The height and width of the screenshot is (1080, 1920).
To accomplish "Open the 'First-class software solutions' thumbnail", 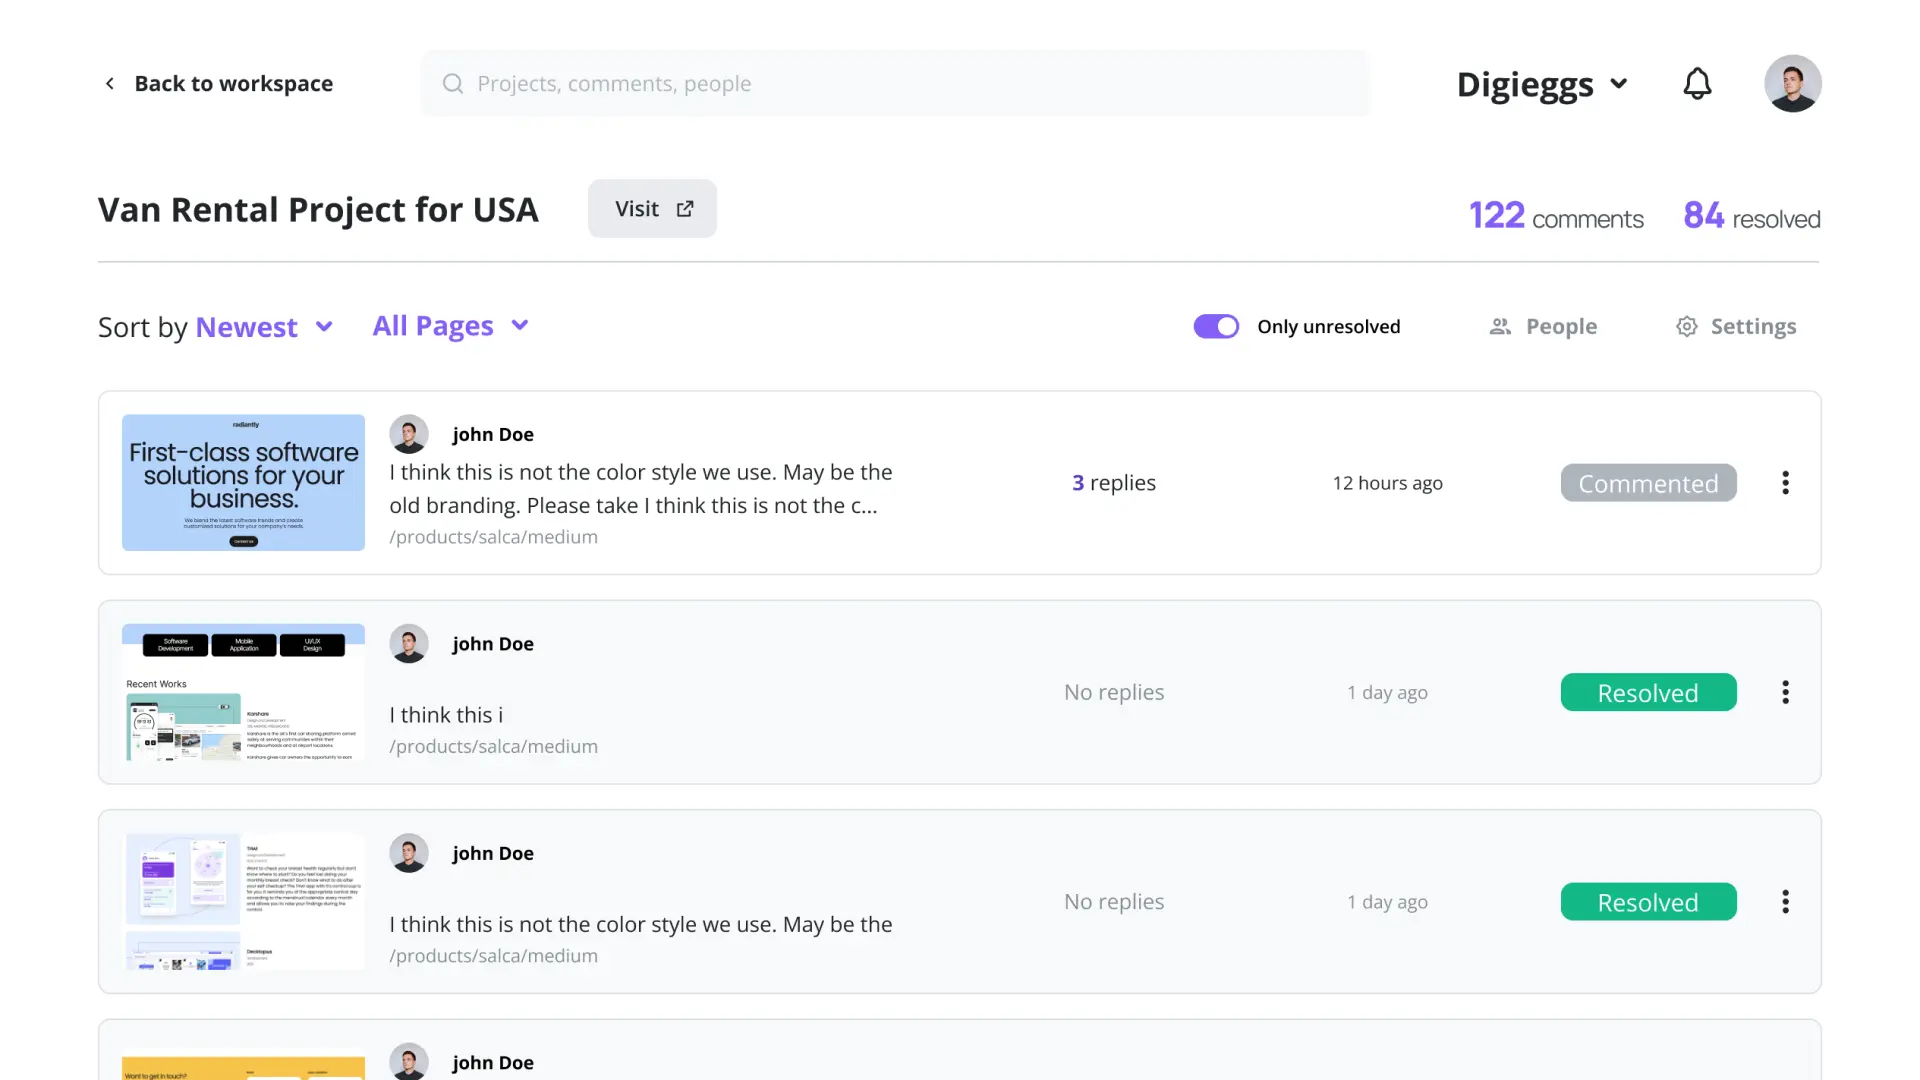I will coord(243,483).
